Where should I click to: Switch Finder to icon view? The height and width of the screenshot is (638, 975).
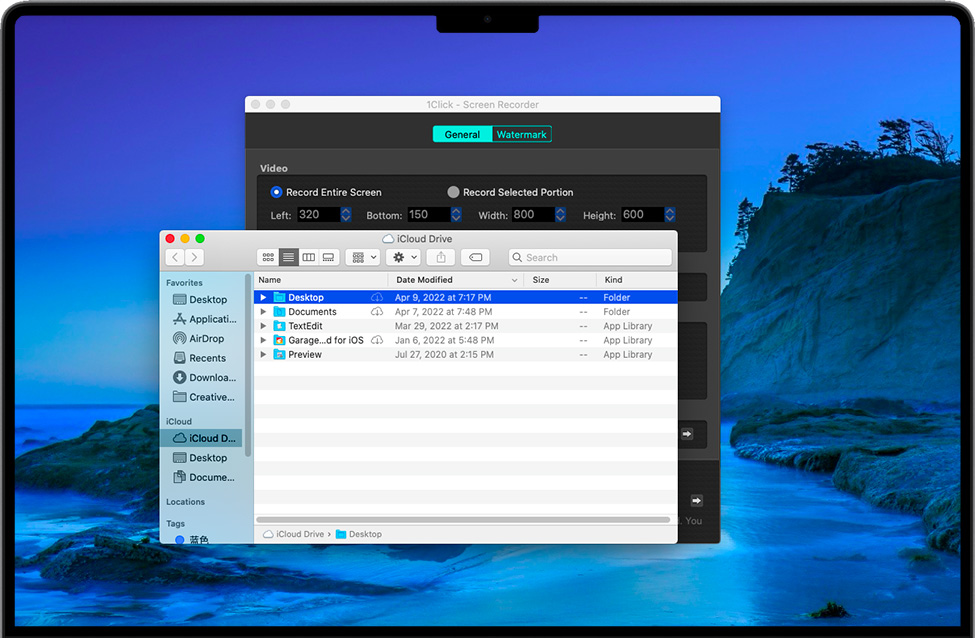point(268,257)
